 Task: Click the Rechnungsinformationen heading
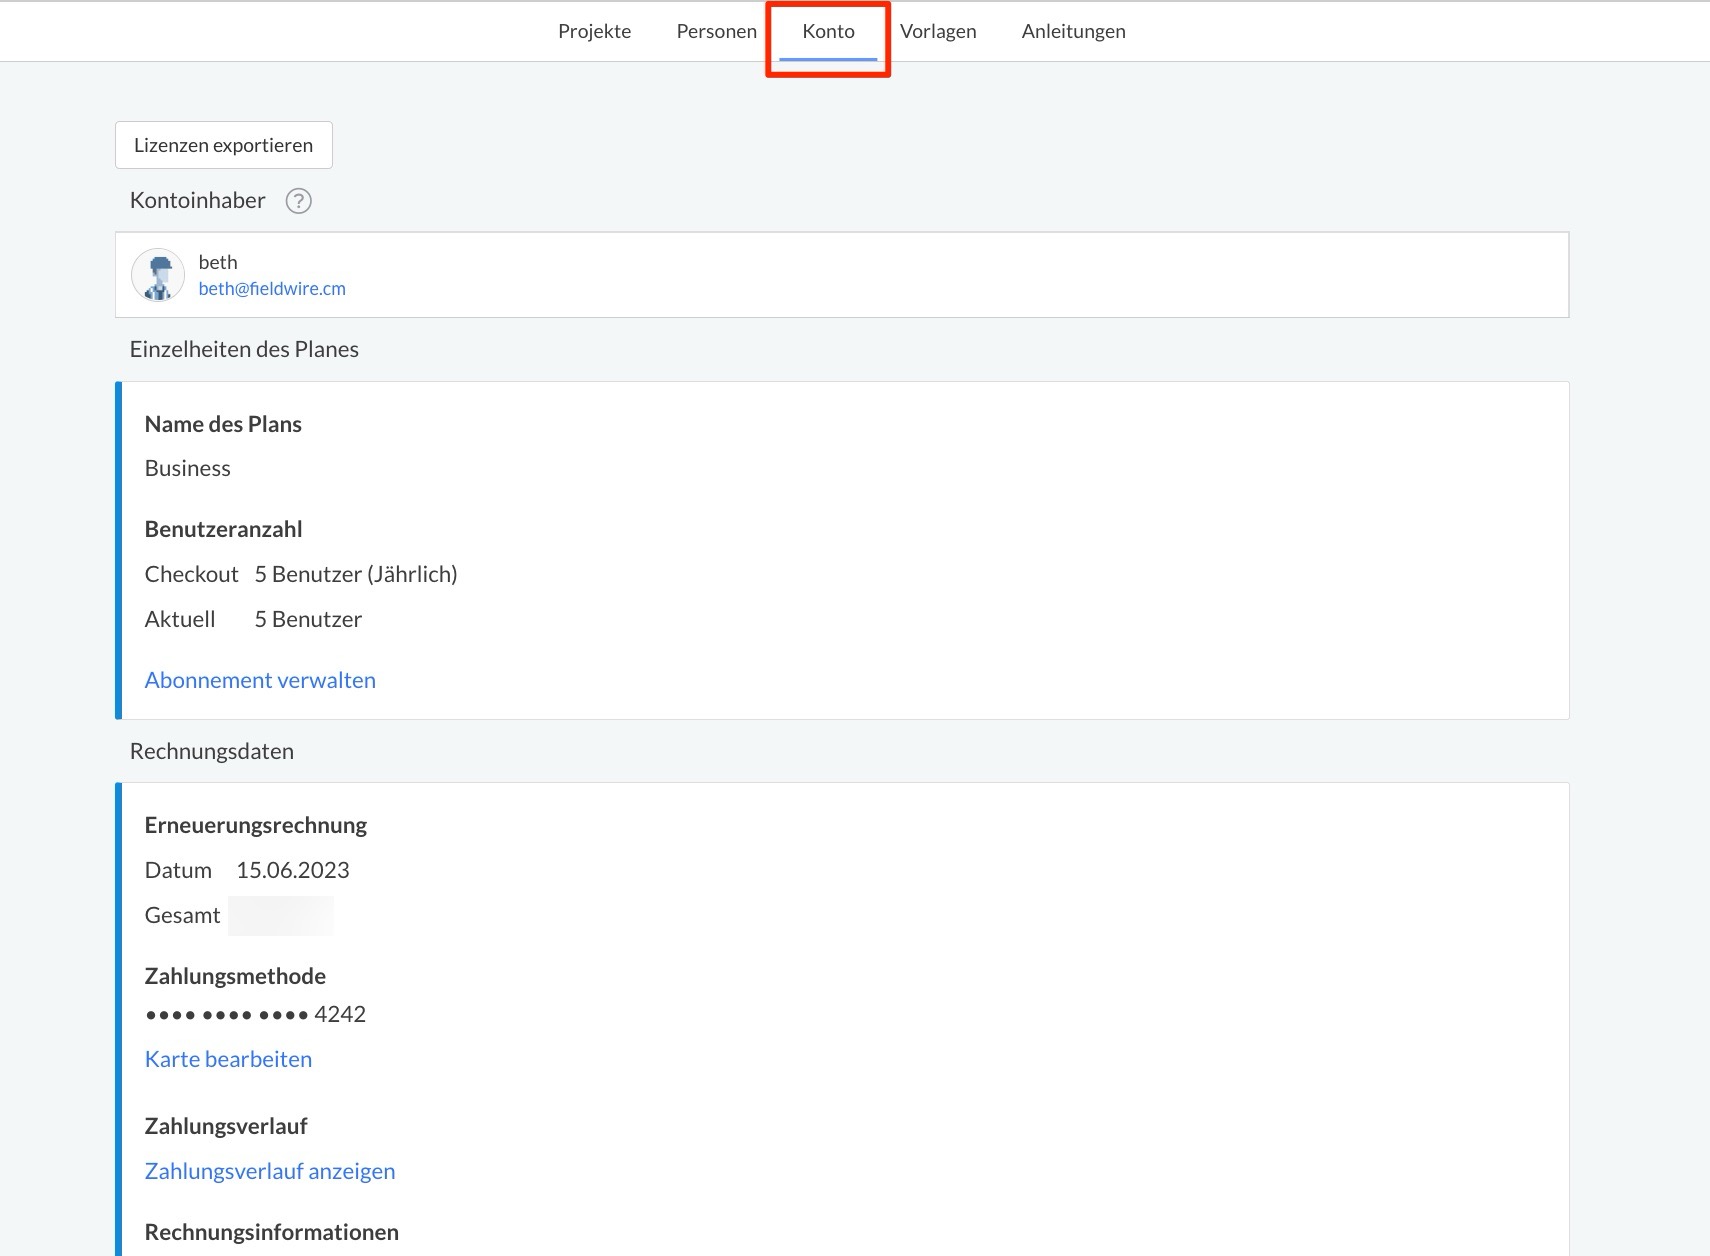(x=271, y=1232)
